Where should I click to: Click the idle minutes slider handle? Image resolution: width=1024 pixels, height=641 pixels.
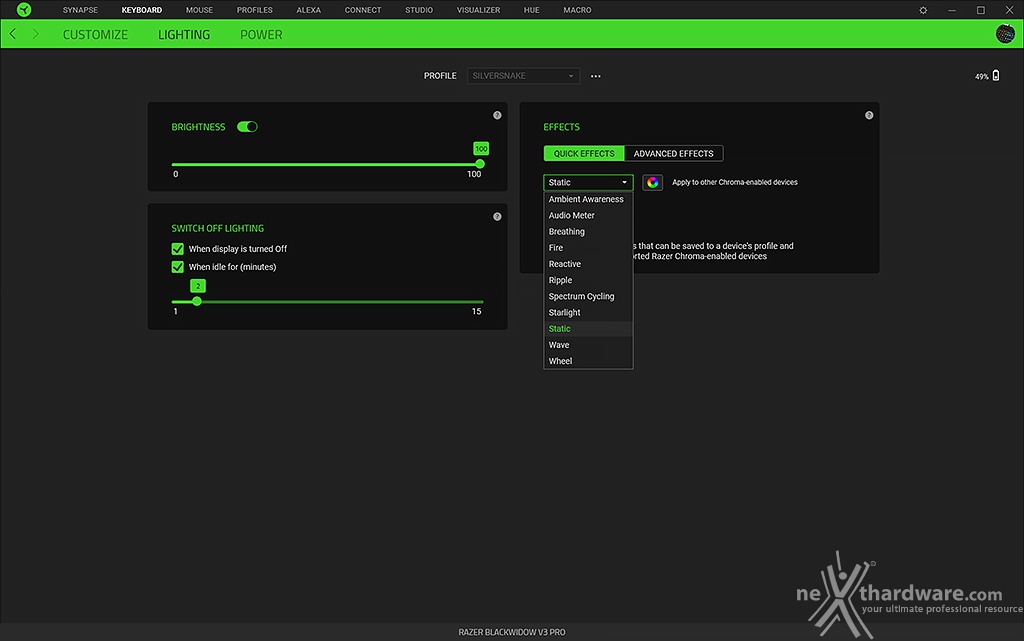197,302
